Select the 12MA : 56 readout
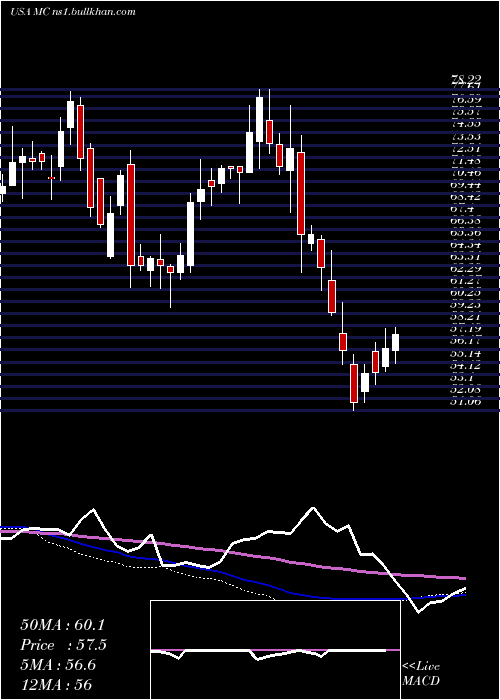The image size is (500, 700). 56,685
